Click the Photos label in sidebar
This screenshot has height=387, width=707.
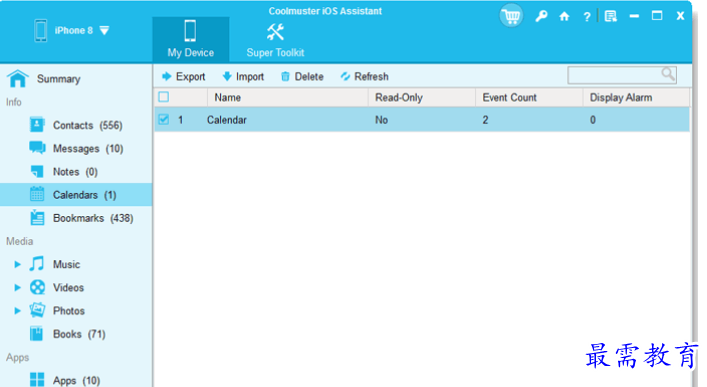pos(69,311)
